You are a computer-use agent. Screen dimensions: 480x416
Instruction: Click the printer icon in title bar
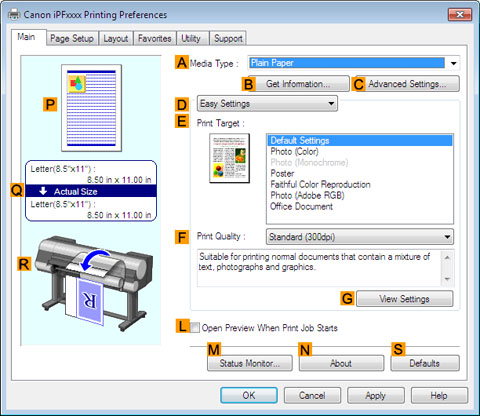[14, 15]
